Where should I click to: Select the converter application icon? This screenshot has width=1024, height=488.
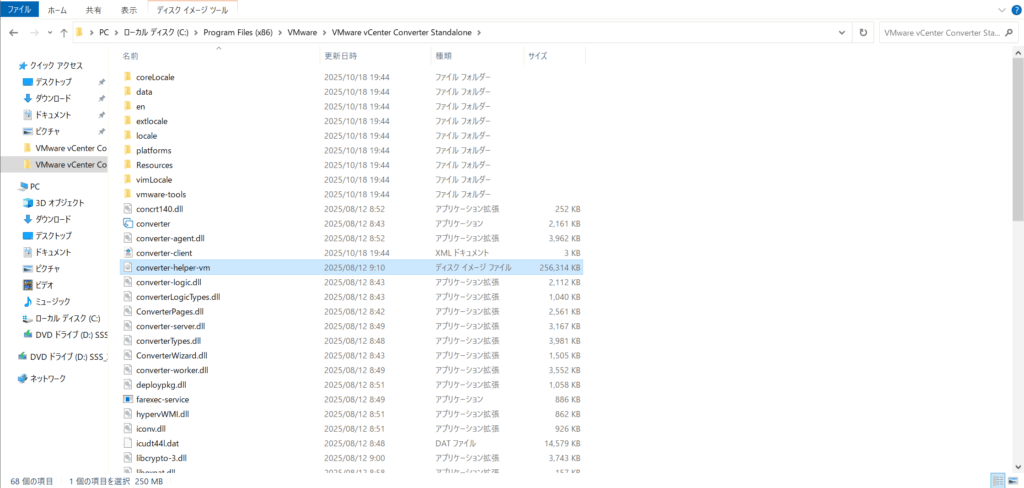(127, 224)
